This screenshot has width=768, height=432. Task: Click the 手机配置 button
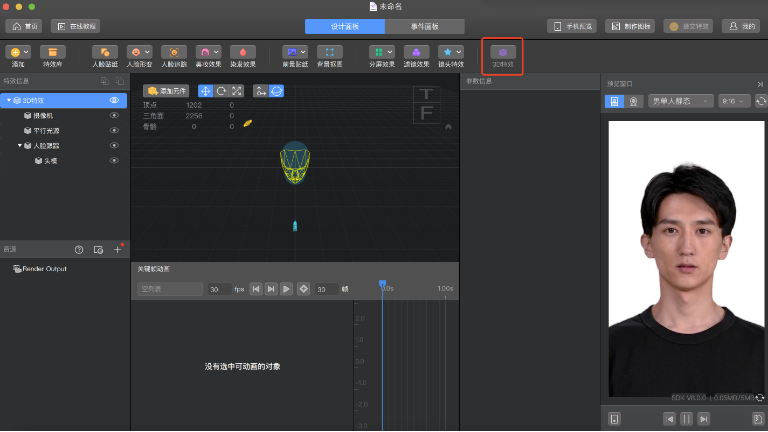pyautogui.click(x=572, y=26)
